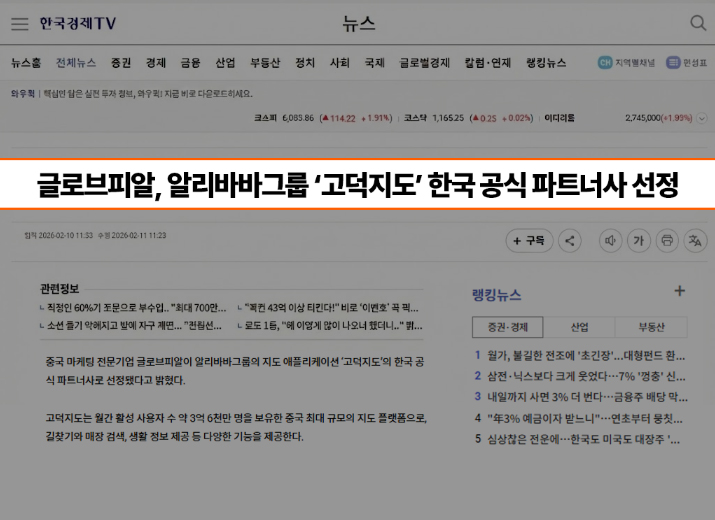
Task: Click the 뉴스 page heading
Action: pyautogui.click(x=359, y=23)
